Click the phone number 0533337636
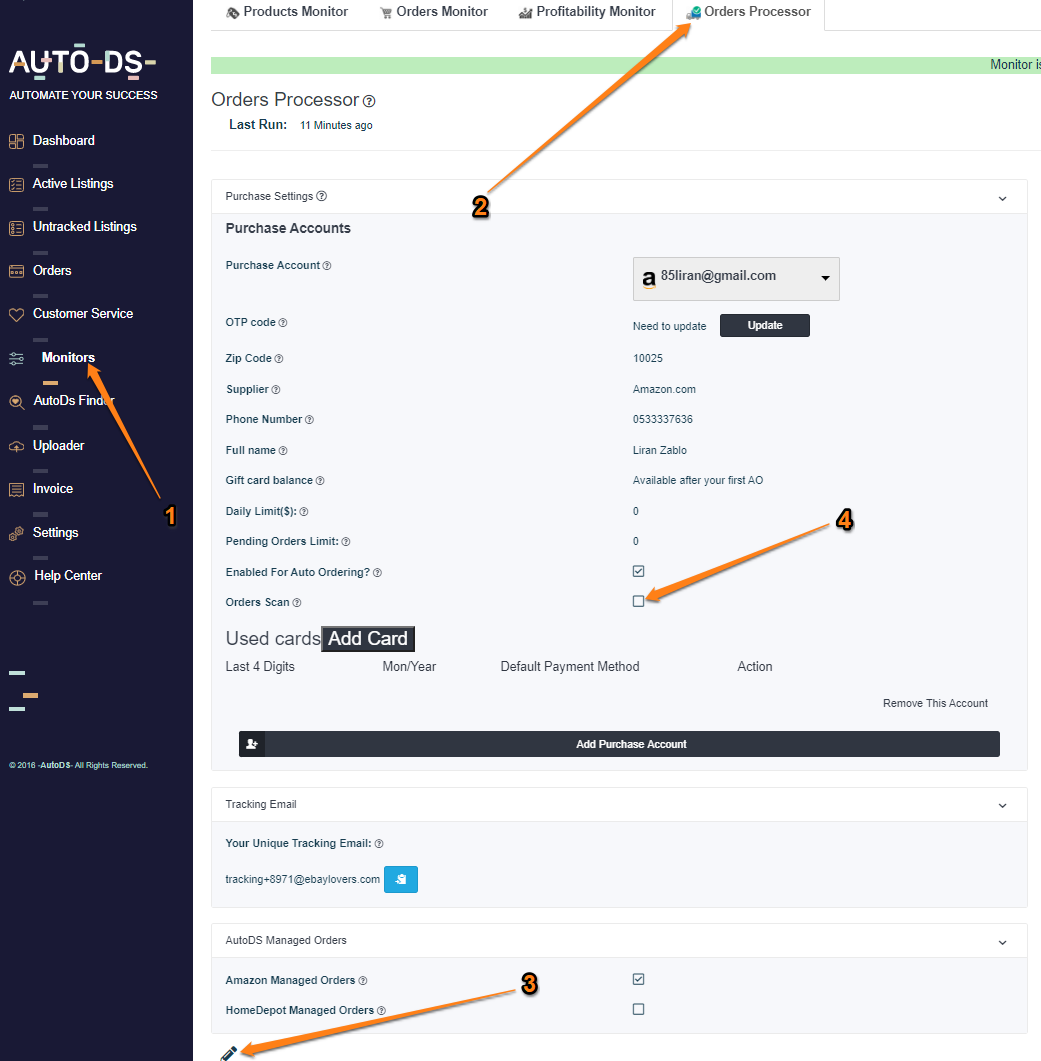1041x1061 pixels. click(x=663, y=420)
